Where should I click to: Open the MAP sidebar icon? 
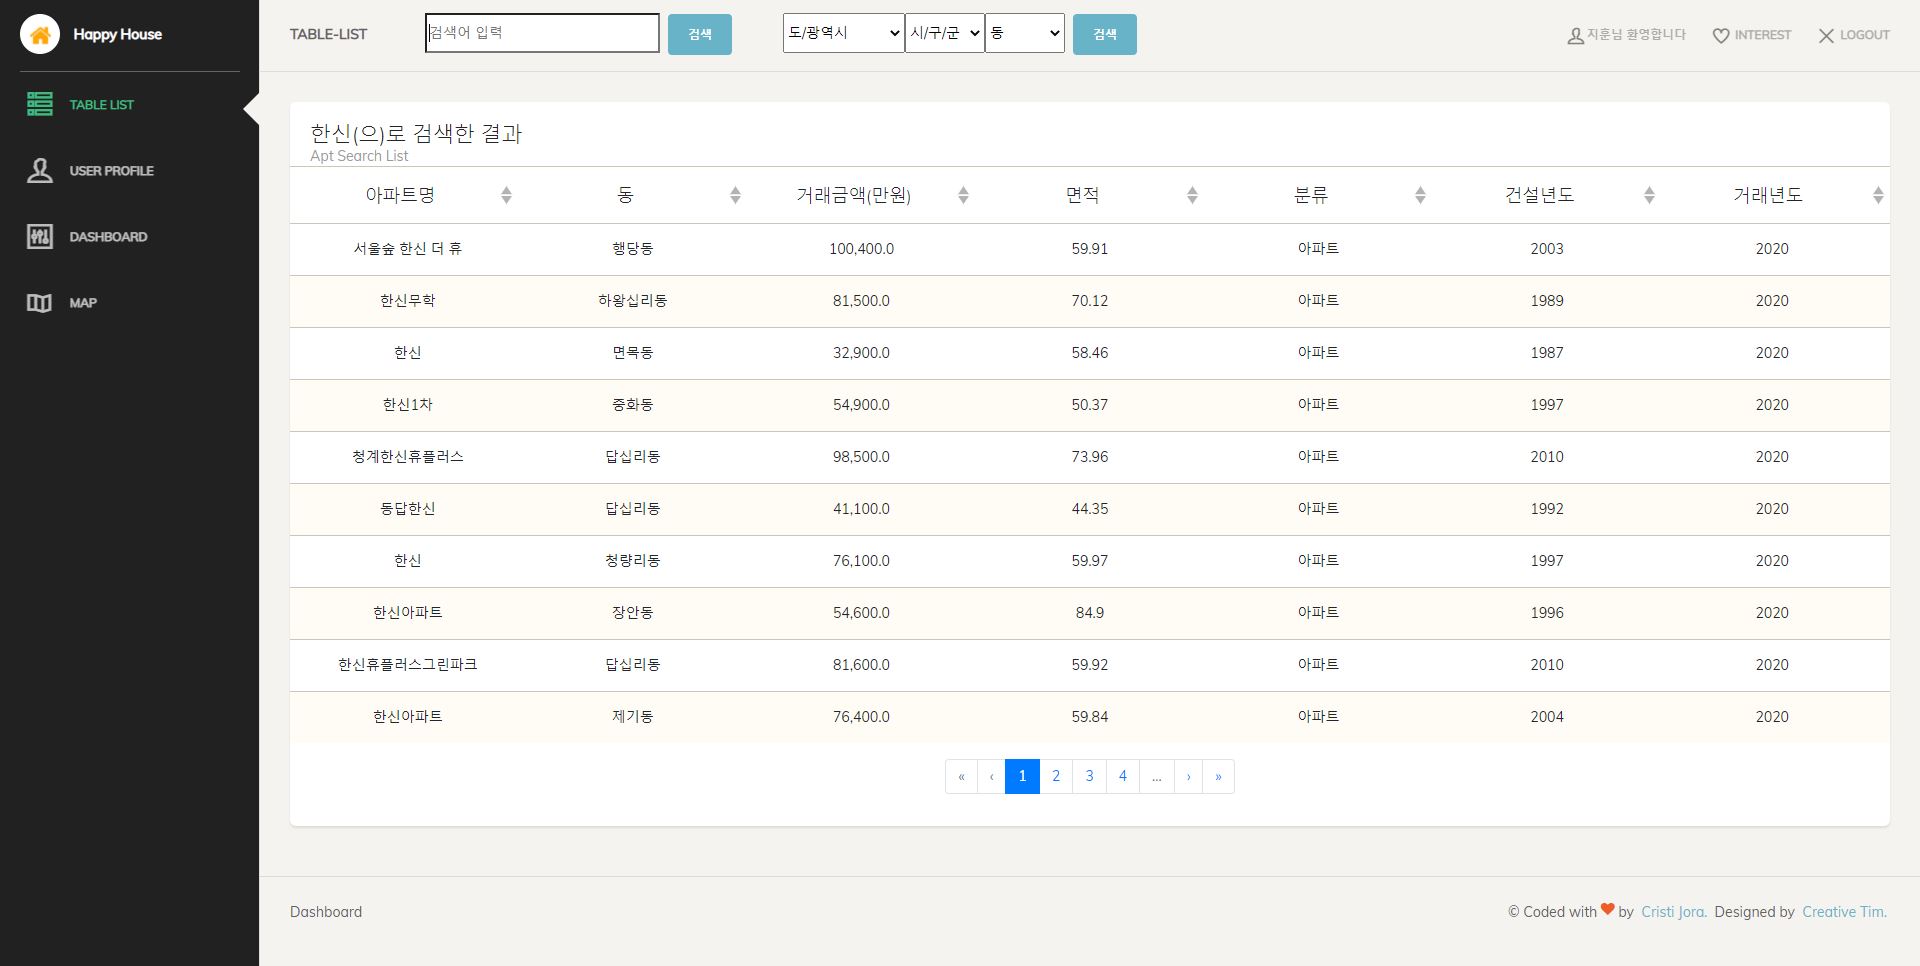(x=38, y=303)
